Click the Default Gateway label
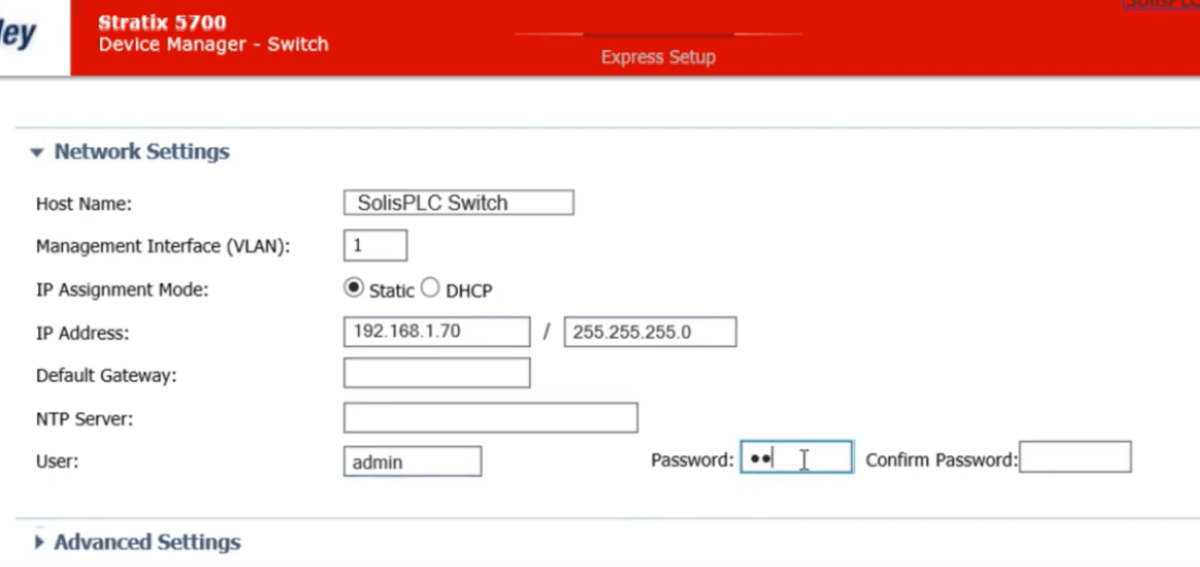The width and height of the screenshot is (1200, 567). click(x=106, y=376)
